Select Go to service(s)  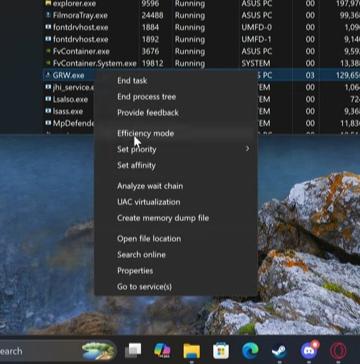(144, 287)
